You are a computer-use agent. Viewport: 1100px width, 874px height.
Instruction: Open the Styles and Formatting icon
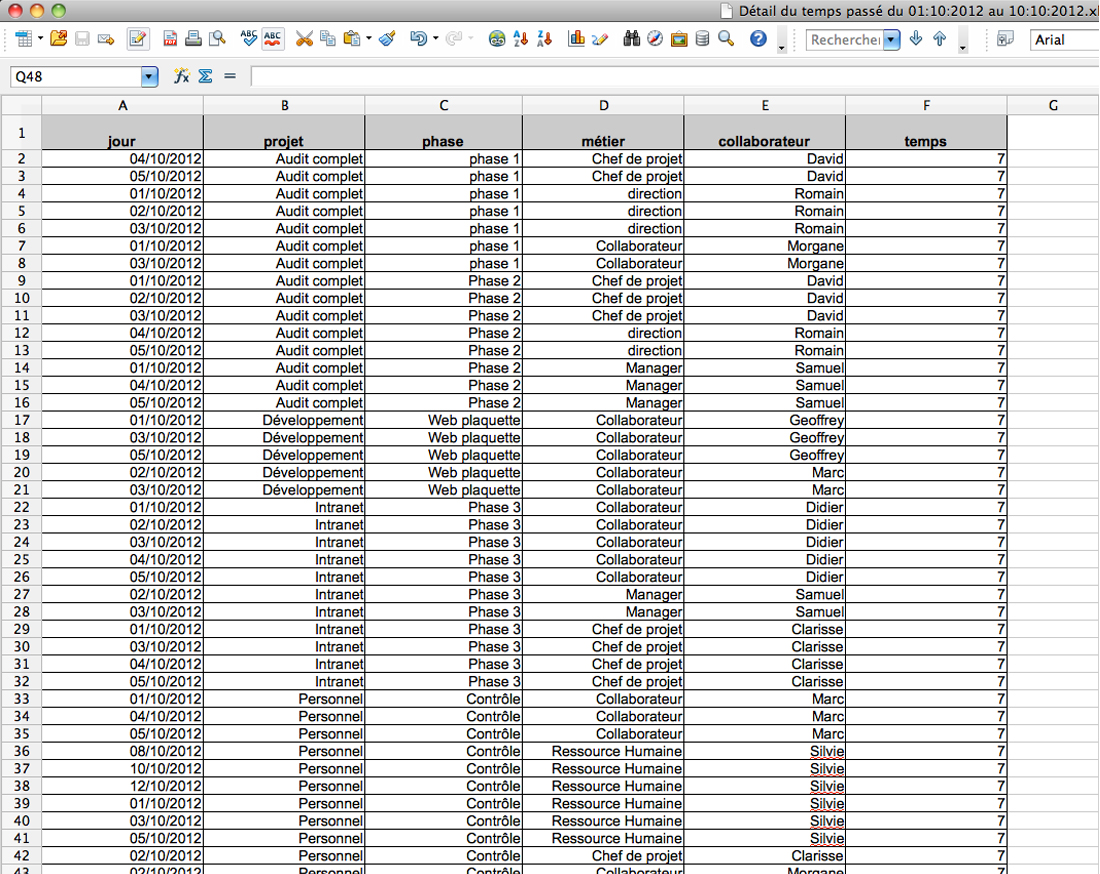(x=1005, y=39)
